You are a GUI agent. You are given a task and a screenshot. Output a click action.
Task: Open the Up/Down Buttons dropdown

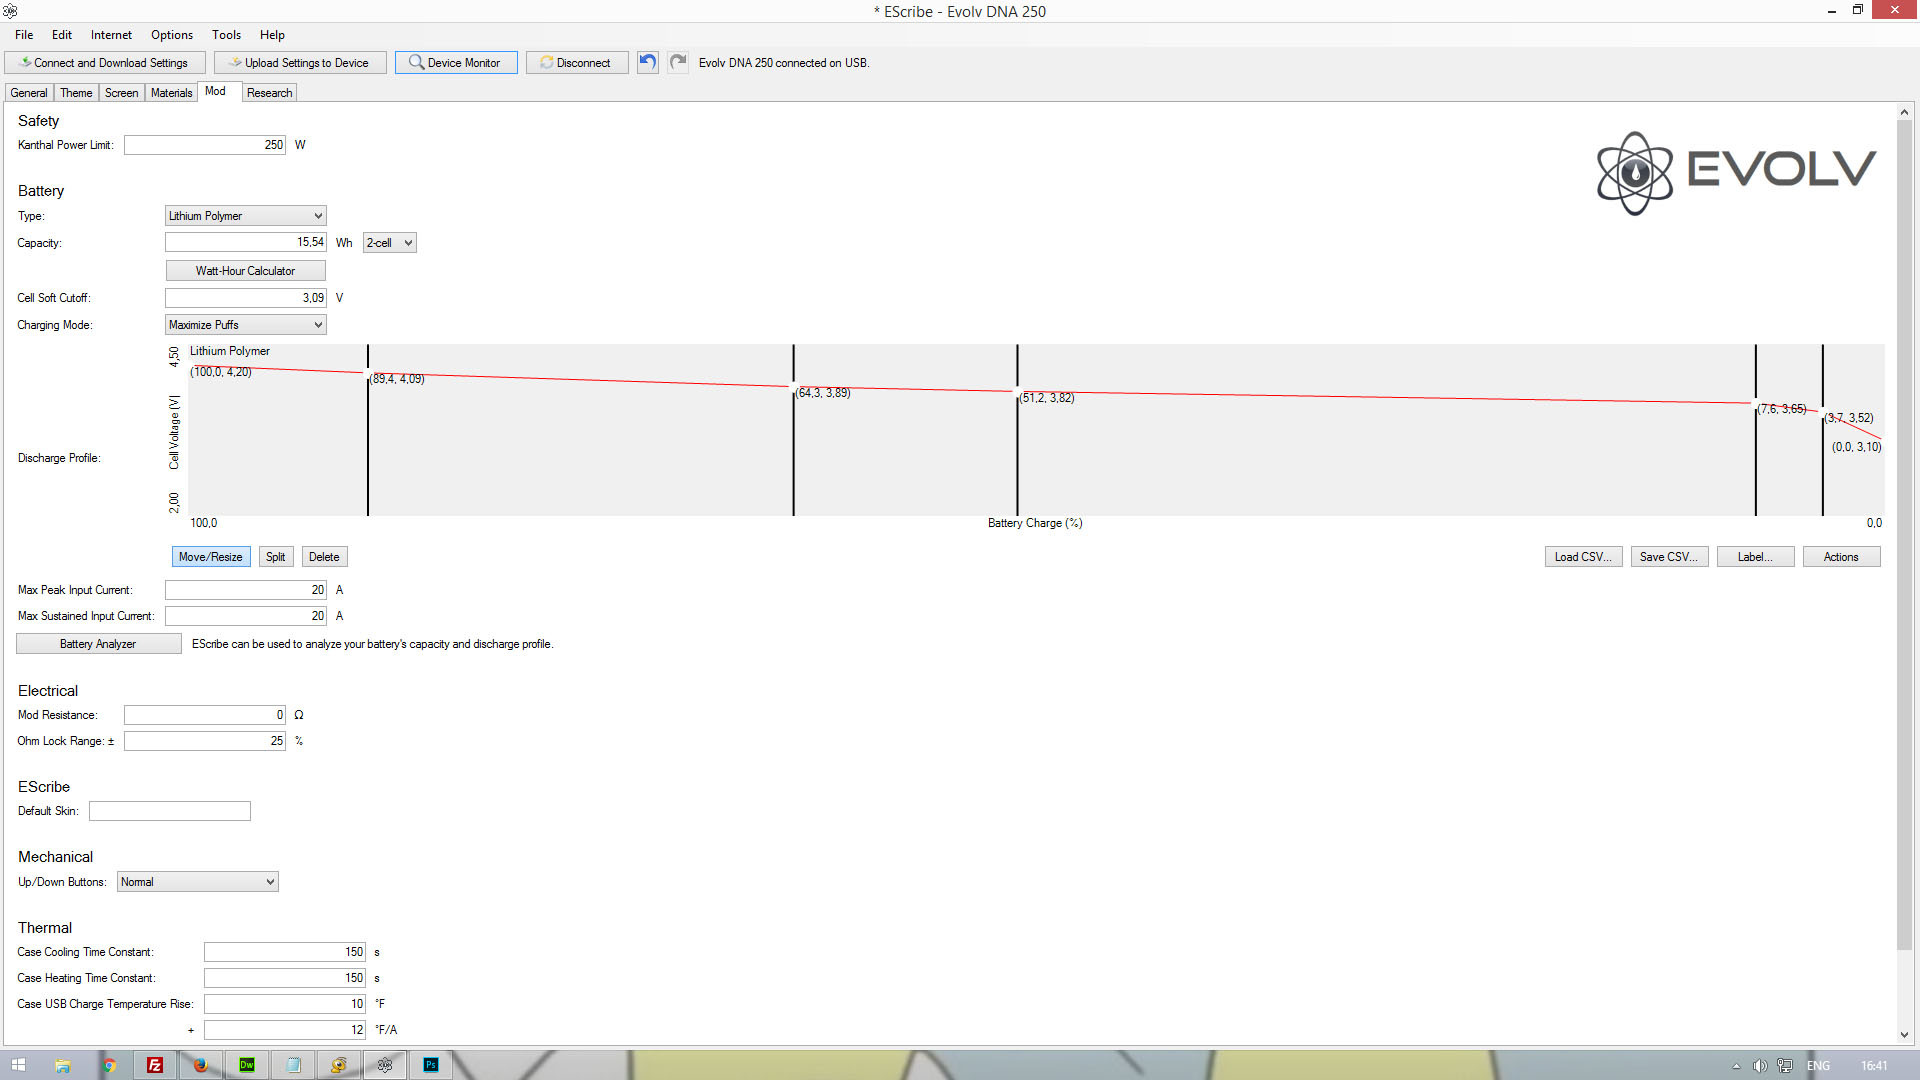pos(198,882)
